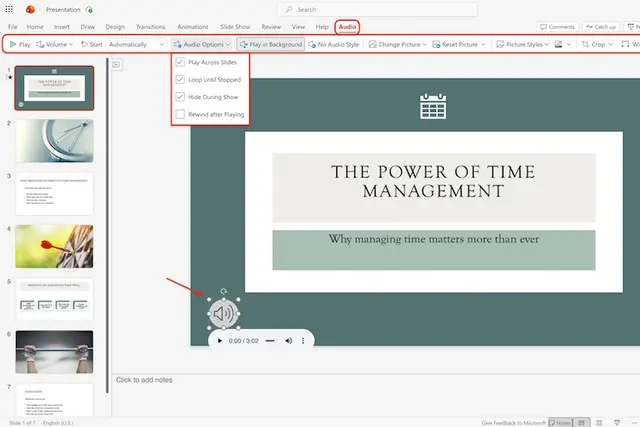
Task: Click the Change Picture button
Action: point(394,44)
